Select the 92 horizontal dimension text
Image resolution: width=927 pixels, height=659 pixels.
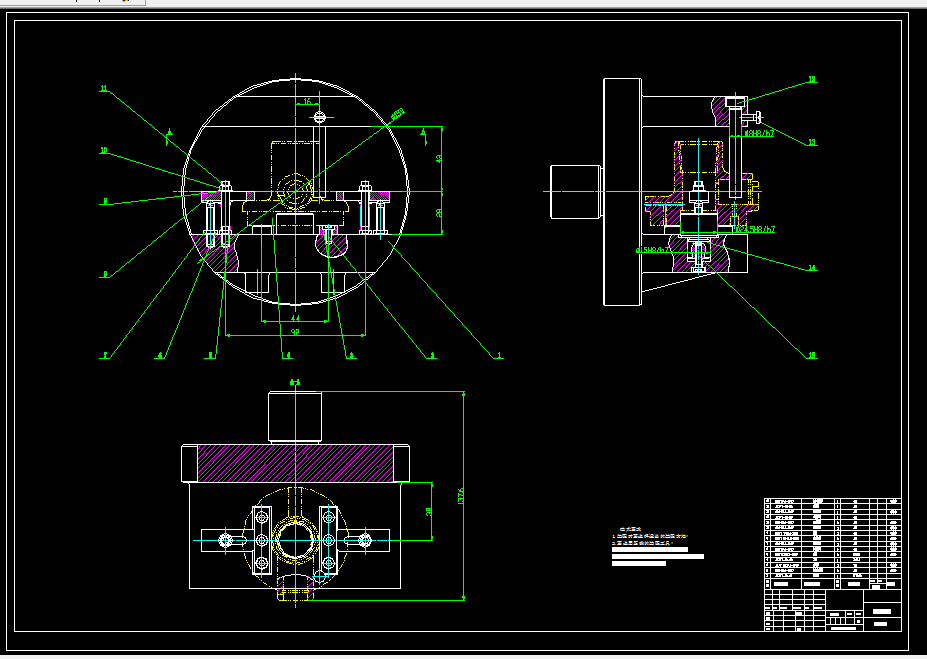pyautogui.click(x=295, y=332)
